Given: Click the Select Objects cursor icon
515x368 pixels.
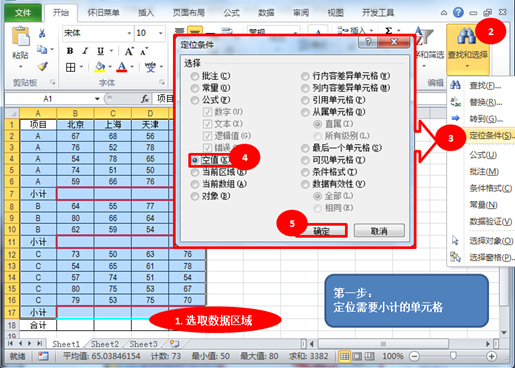Looking at the screenshot, I should pos(455,240).
